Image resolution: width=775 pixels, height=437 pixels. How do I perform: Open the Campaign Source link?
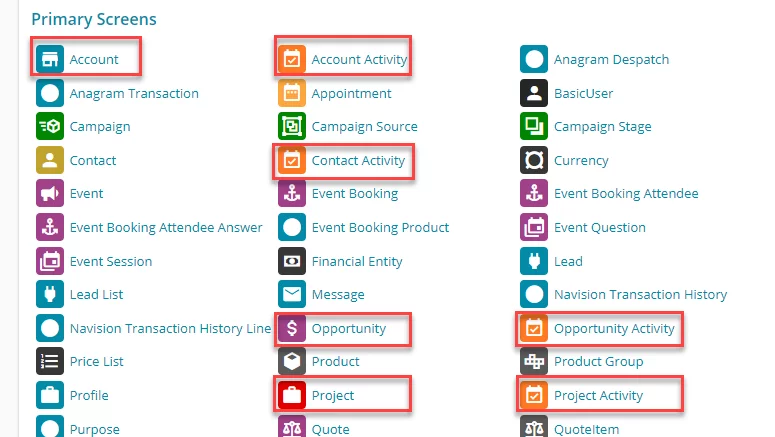pyautogui.click(x=365, y=127)
